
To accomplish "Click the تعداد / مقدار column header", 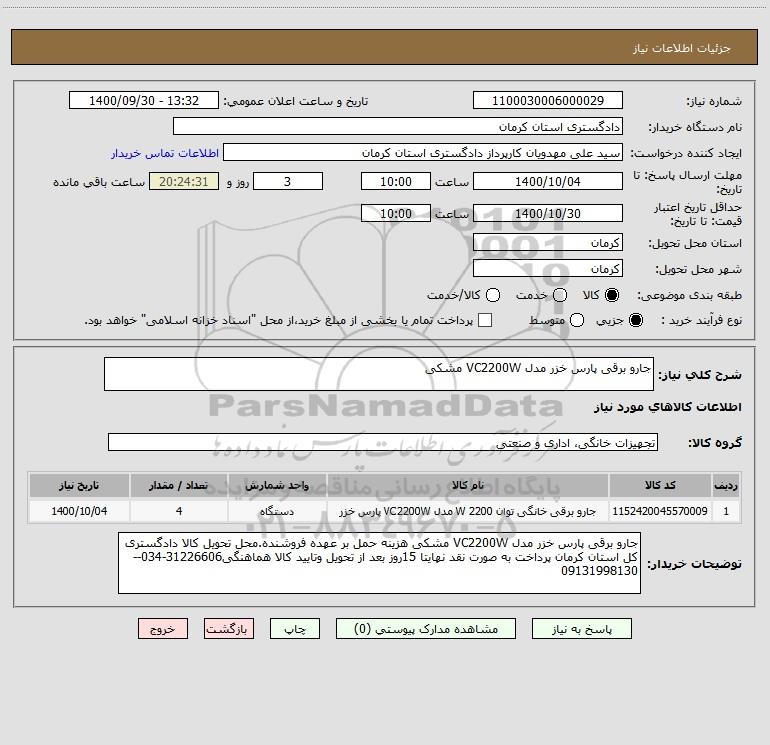I will [x=179, y=485].
